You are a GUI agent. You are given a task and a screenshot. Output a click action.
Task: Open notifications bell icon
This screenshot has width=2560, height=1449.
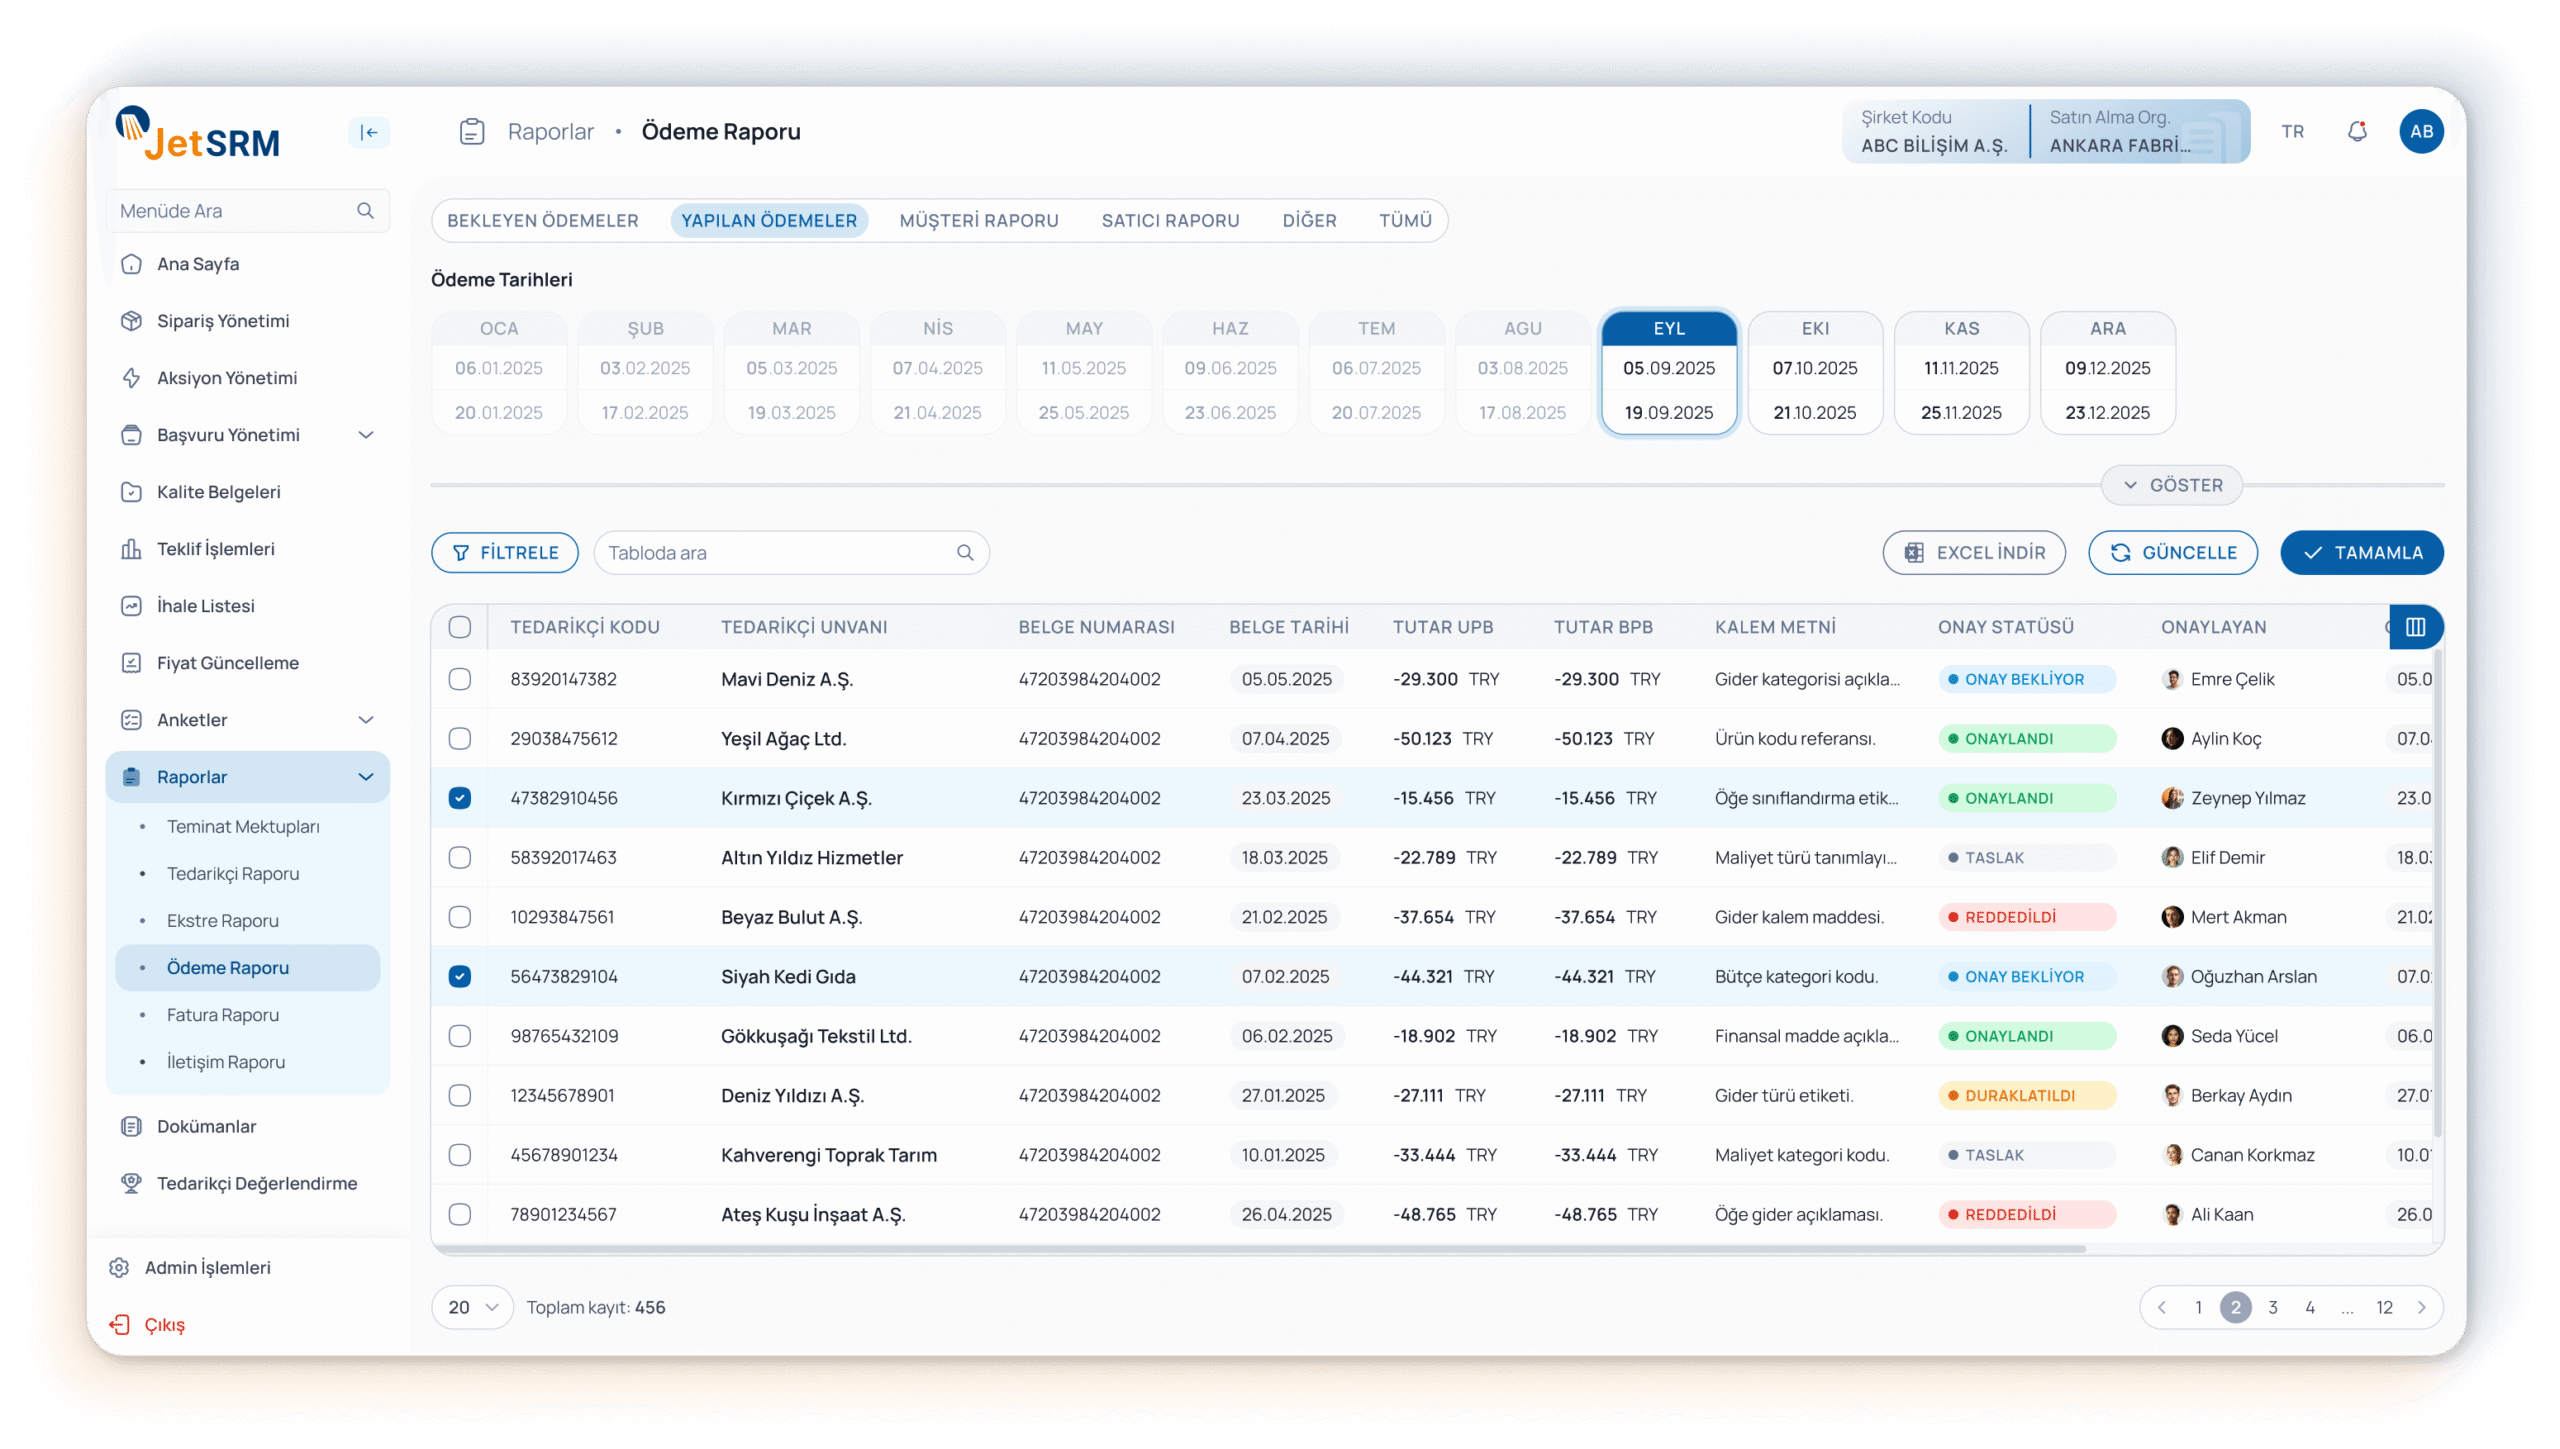pyautogui.click(x=2357, y=132)
